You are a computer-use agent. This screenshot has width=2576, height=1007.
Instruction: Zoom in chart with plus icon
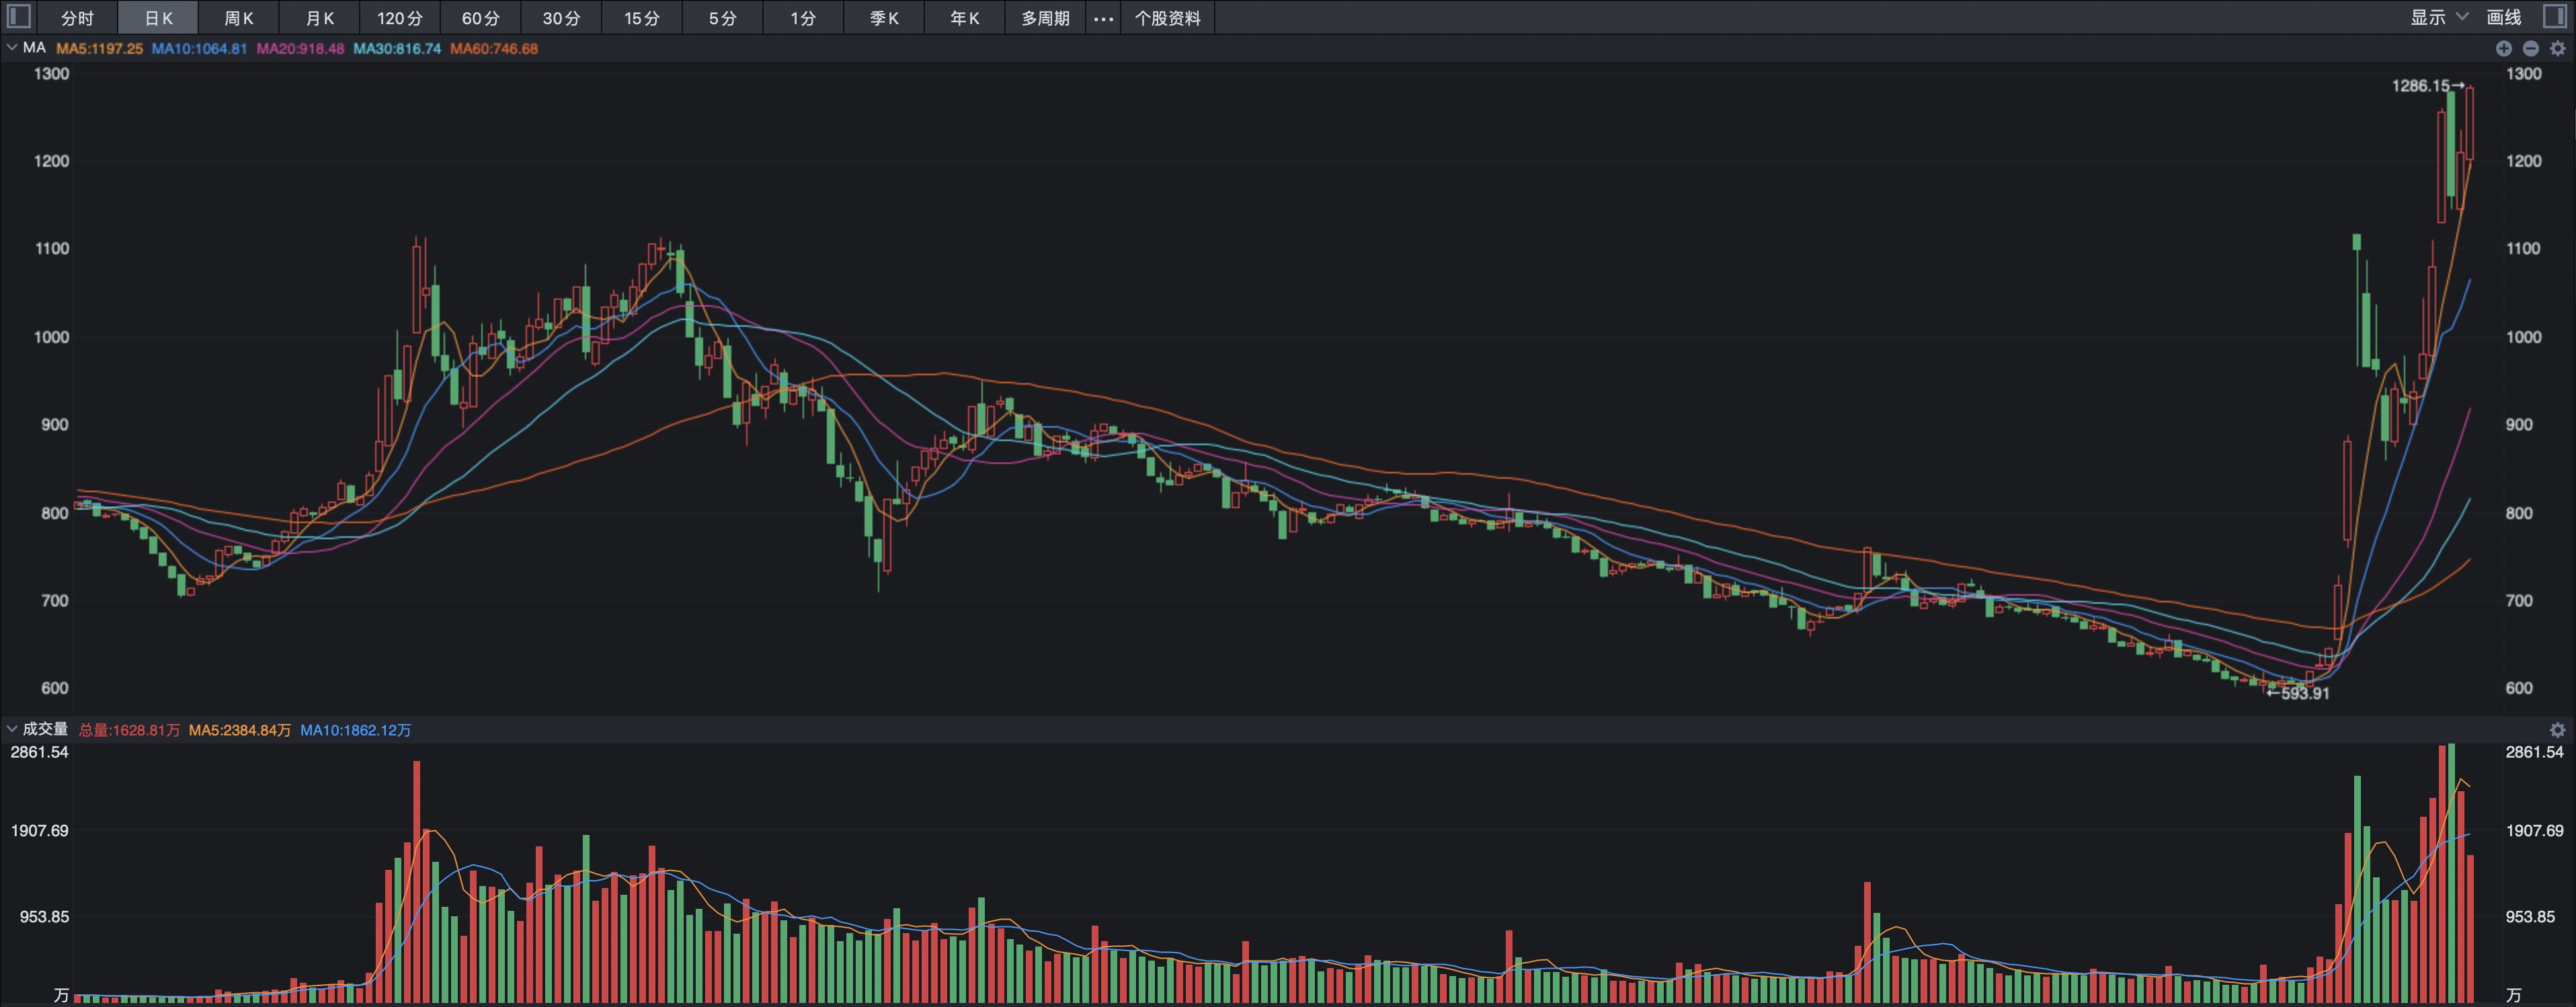[2503, 48]
